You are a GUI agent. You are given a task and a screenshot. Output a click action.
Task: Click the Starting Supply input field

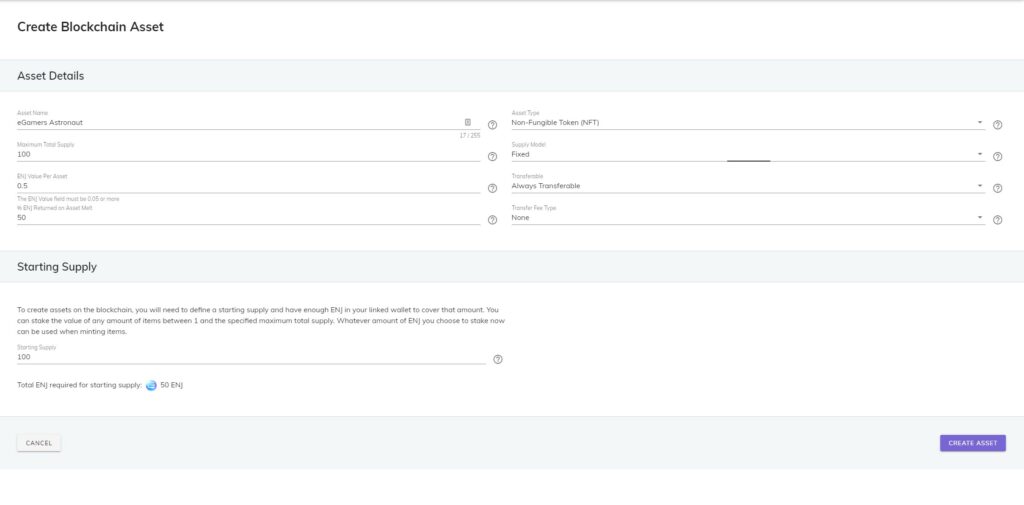[251, 357]
